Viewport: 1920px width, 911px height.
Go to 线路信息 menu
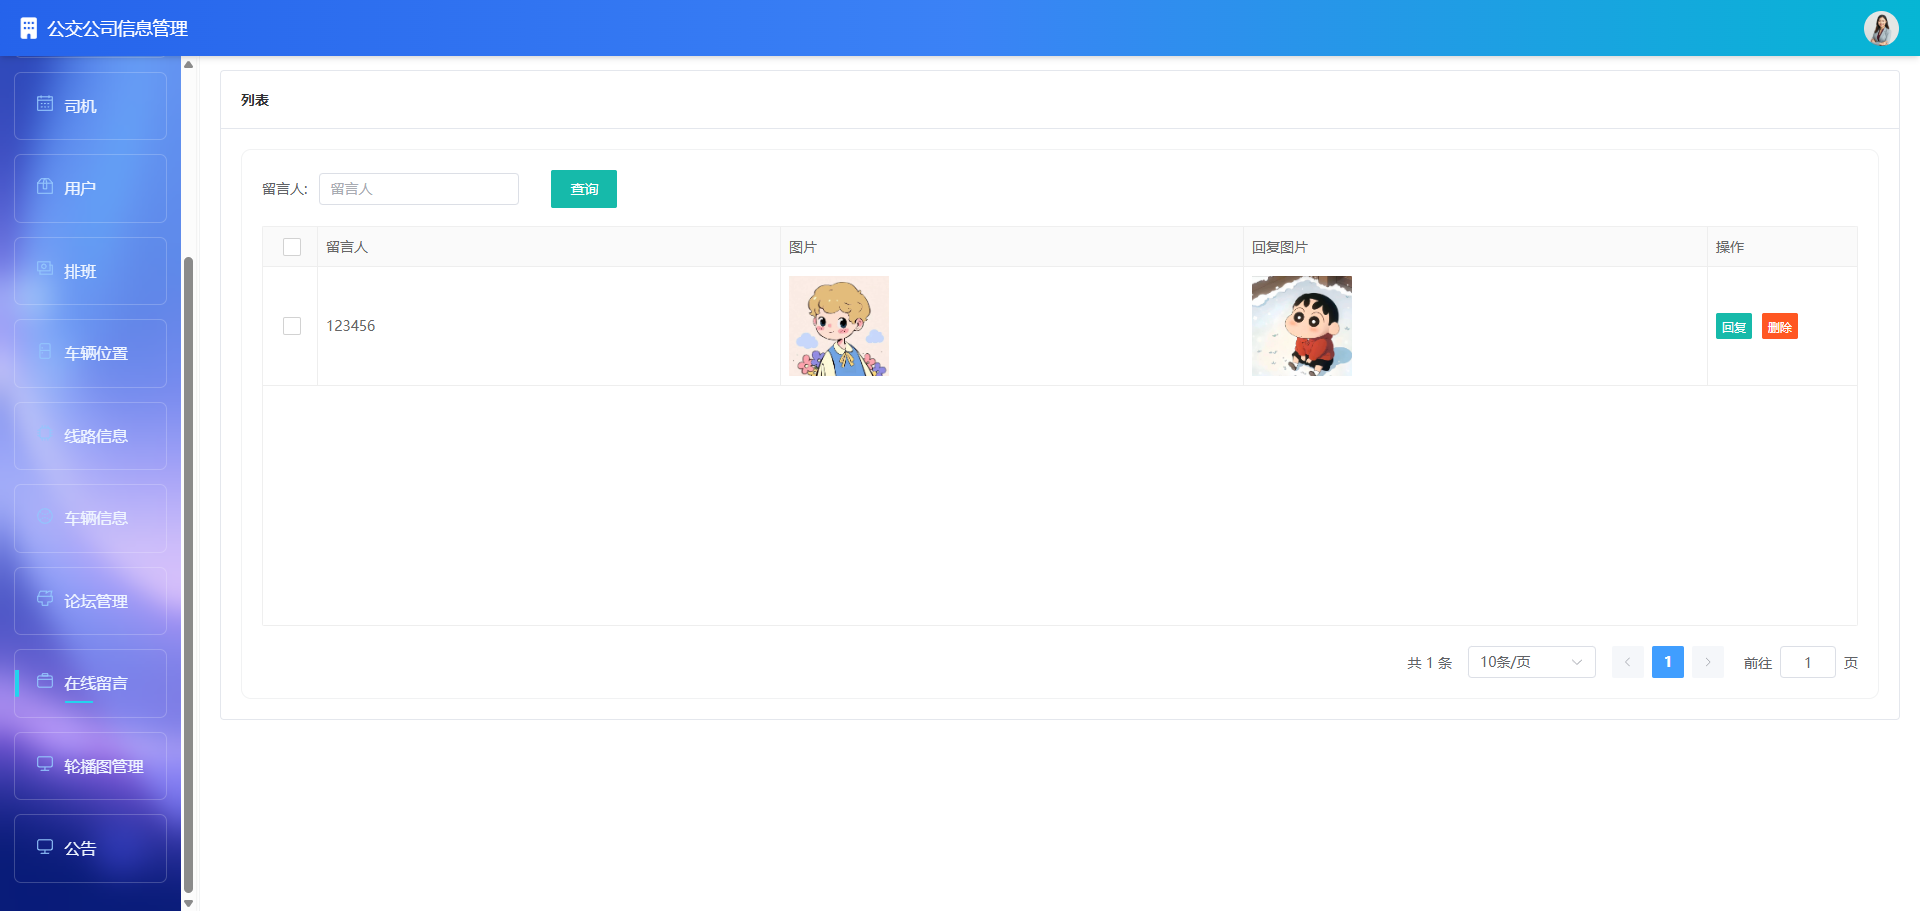click(90, 436)
